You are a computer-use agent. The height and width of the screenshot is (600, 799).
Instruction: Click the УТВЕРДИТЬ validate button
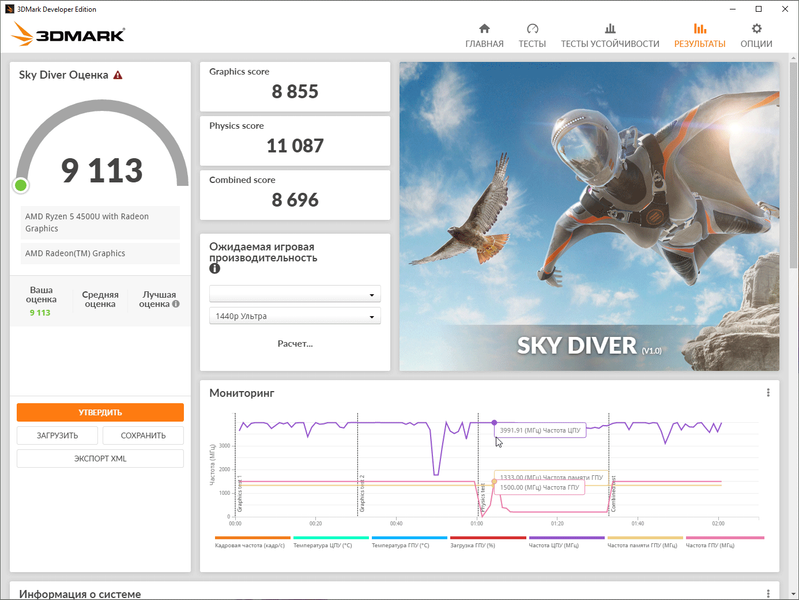point(100,412)
